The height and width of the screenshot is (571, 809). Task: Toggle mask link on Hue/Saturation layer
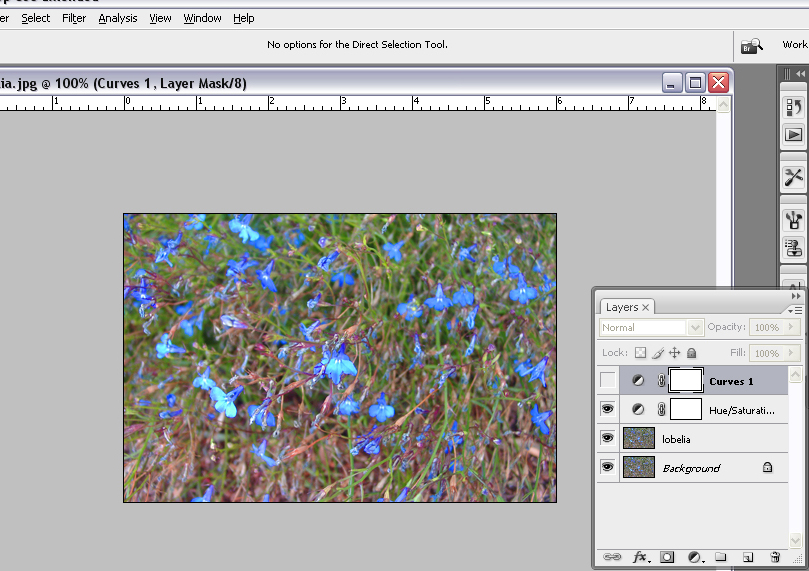tap(661, 410)
